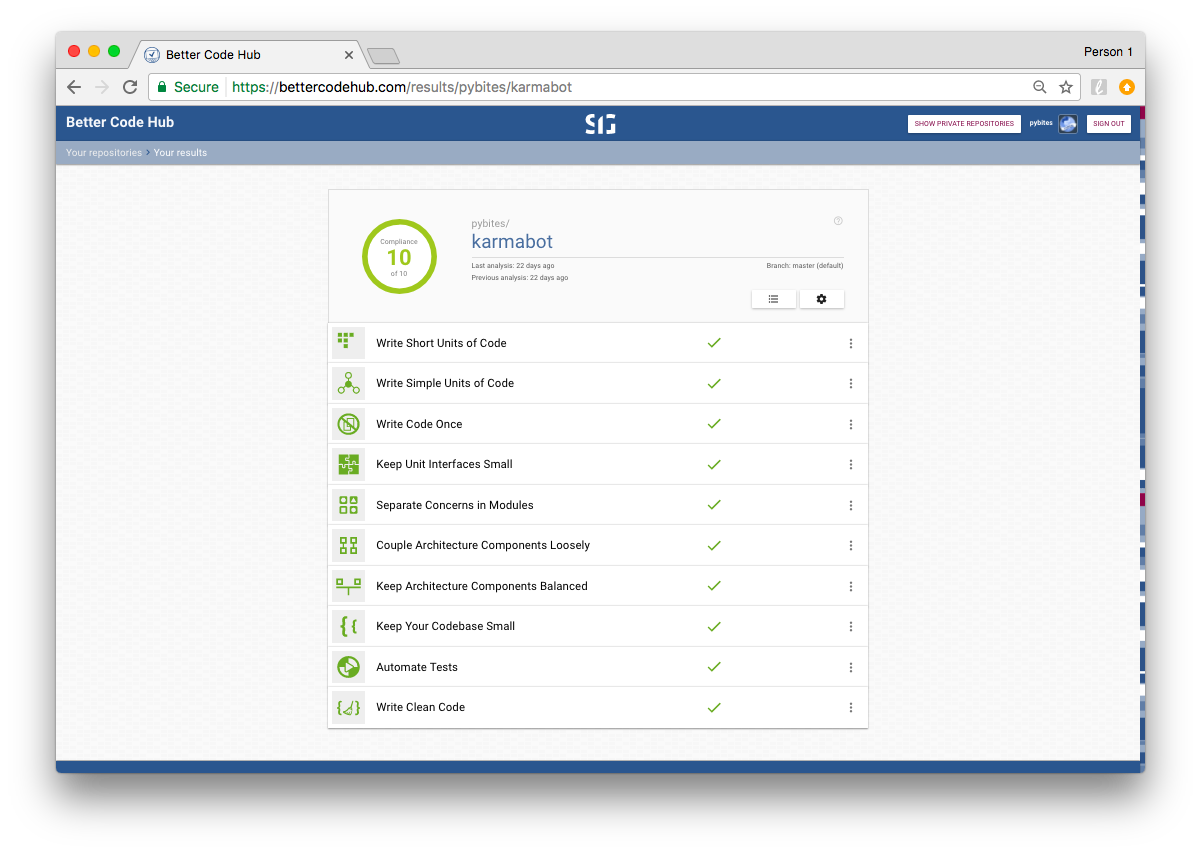Image resolution: width=1201 pixels, height=853 pixels.
Task: Click the Keep Unit Interfaces Small puzzle icon
Action: point(347,464)
